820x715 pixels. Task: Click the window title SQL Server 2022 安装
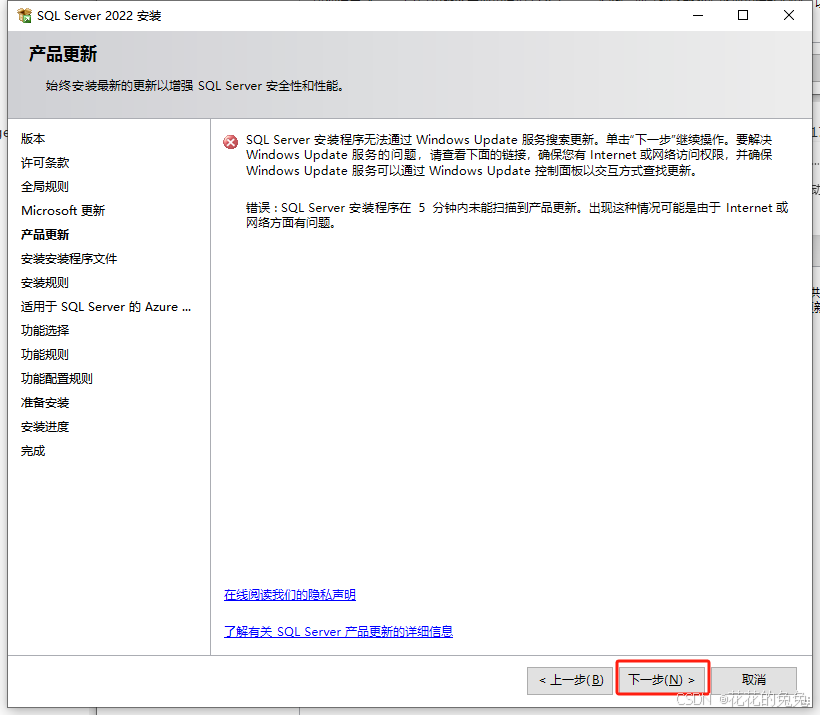click(99, 16)
